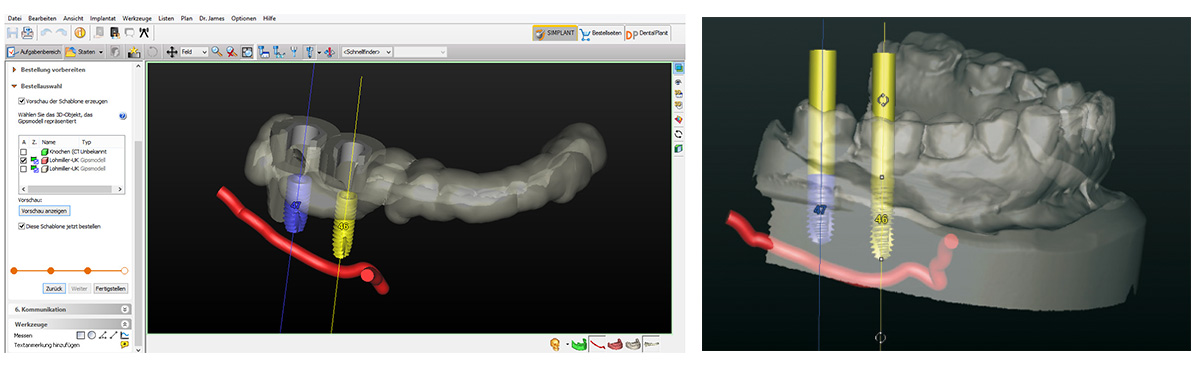Click the orange info circle icon
1200x372 pixels.
(79, 32)
